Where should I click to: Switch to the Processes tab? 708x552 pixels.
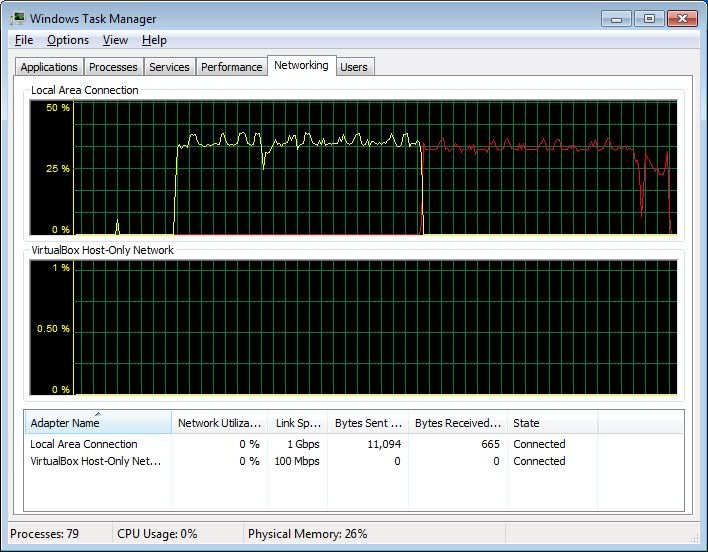[113, 67]
